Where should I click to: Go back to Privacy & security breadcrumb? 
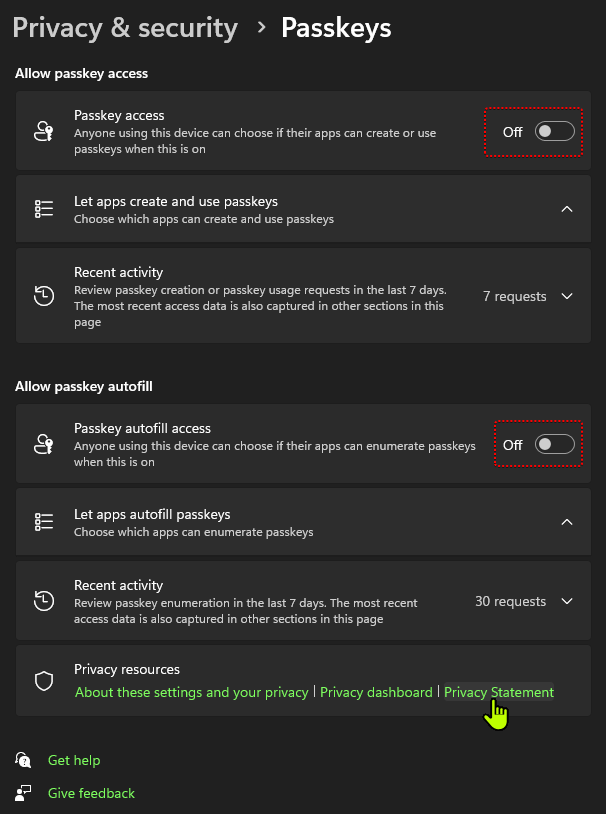tap(125, 28)
